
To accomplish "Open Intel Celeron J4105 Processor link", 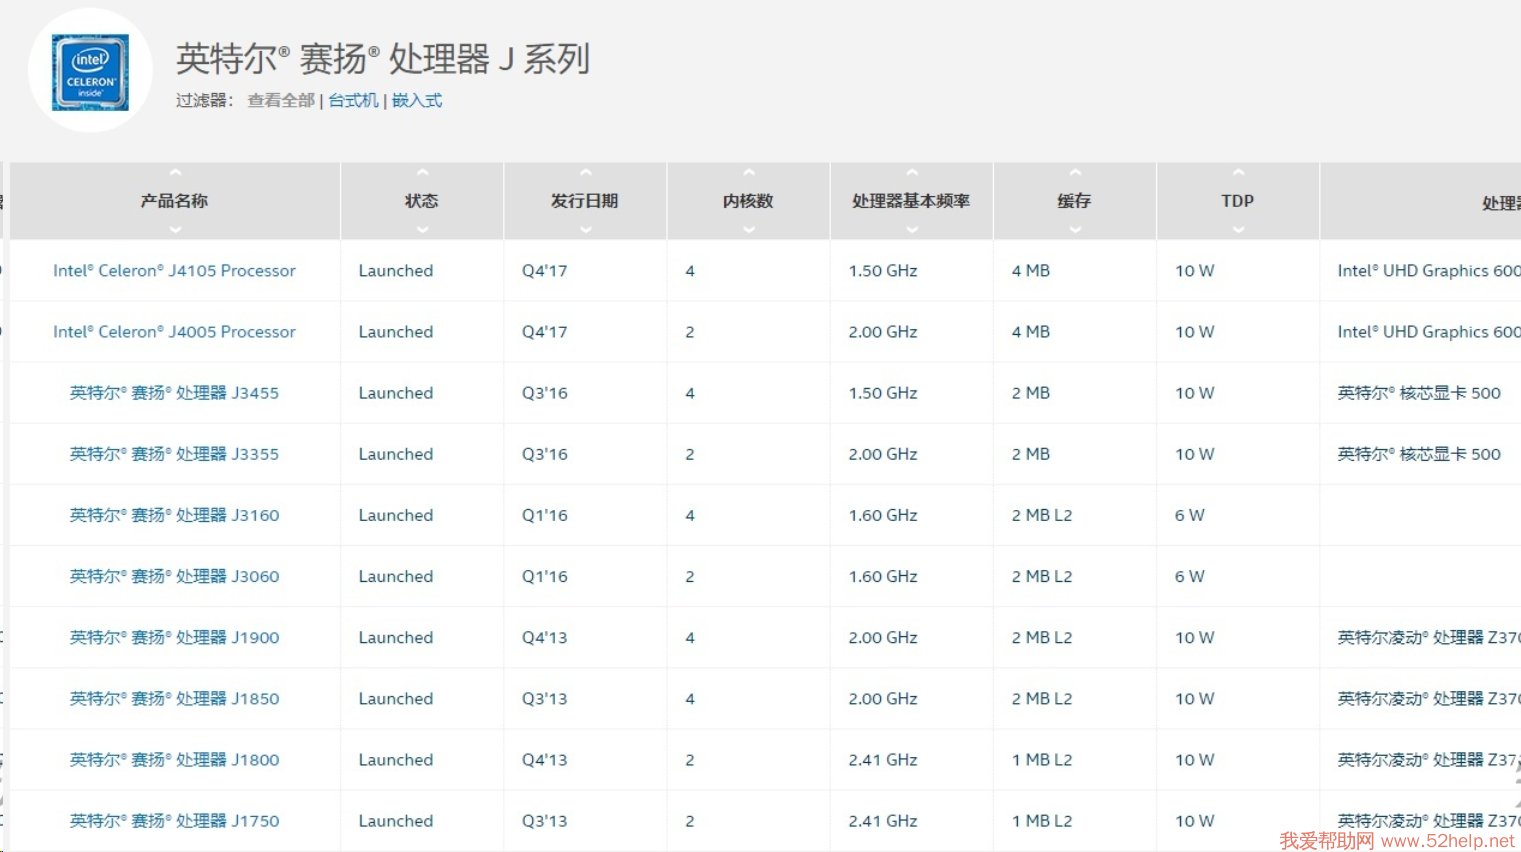I will pos(174,271).
